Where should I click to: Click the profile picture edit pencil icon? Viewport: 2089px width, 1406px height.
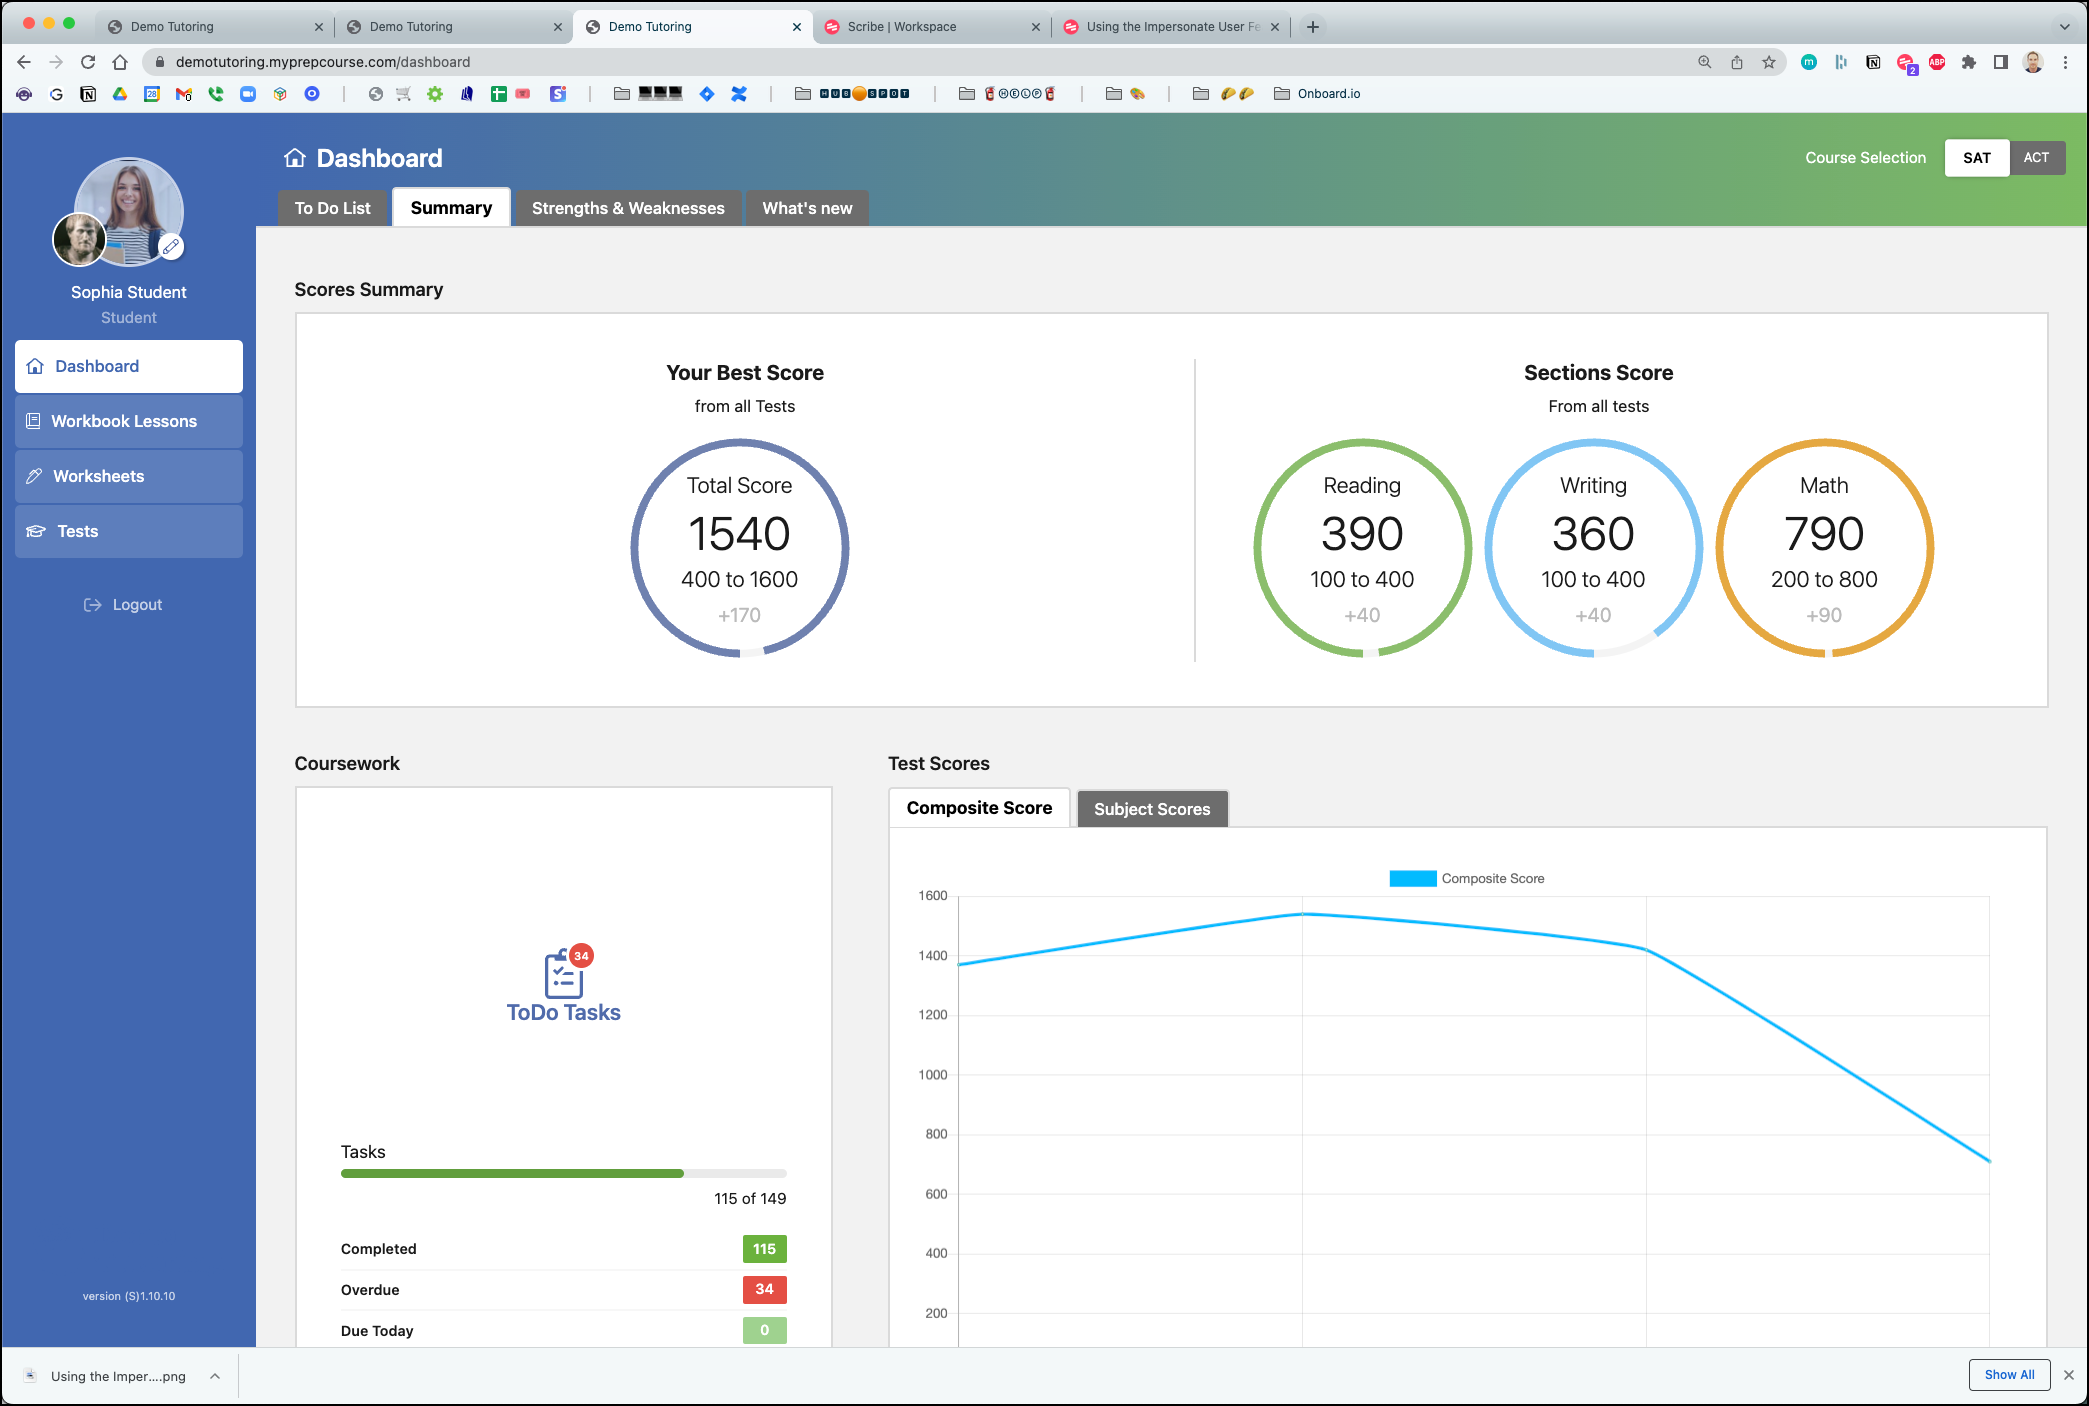(171, 246)
